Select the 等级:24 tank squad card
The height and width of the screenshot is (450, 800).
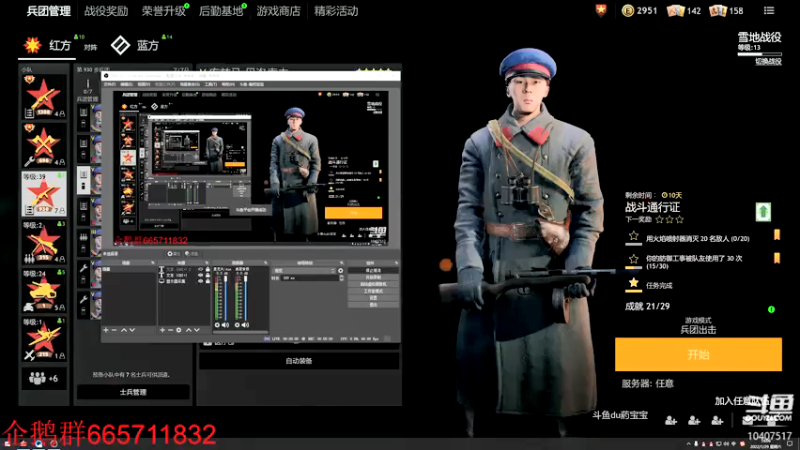click(x=44, y=291)
